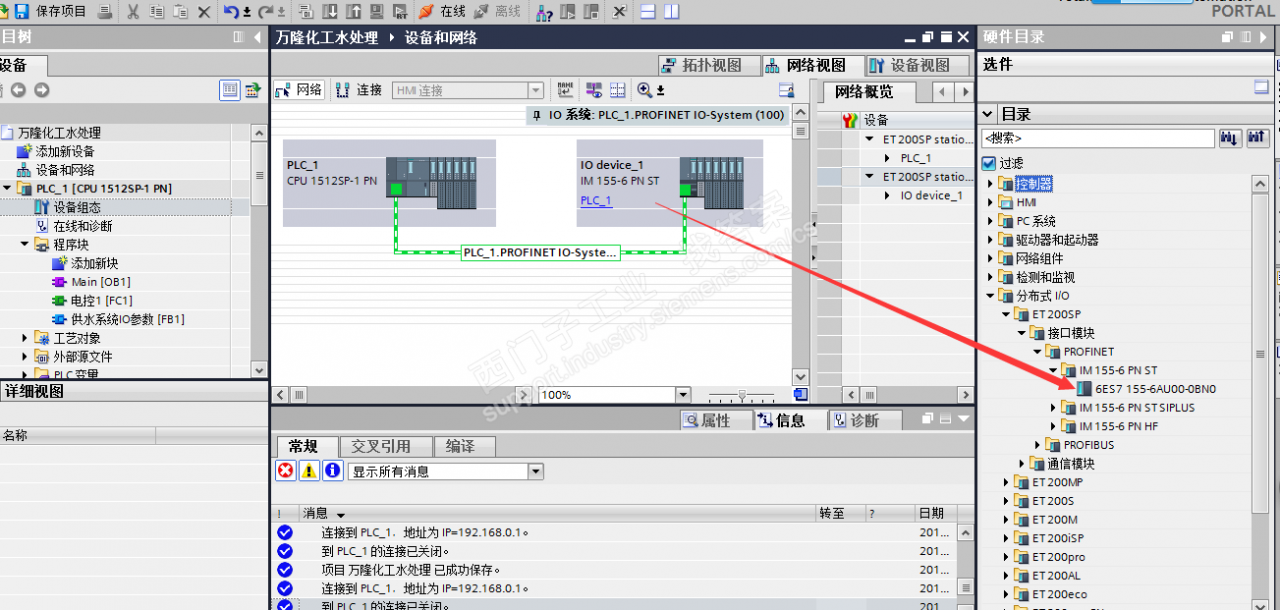This screenshot has width=1280, height=610.
Task: Open Main [OB1] program block
Action: coord(91,282)
